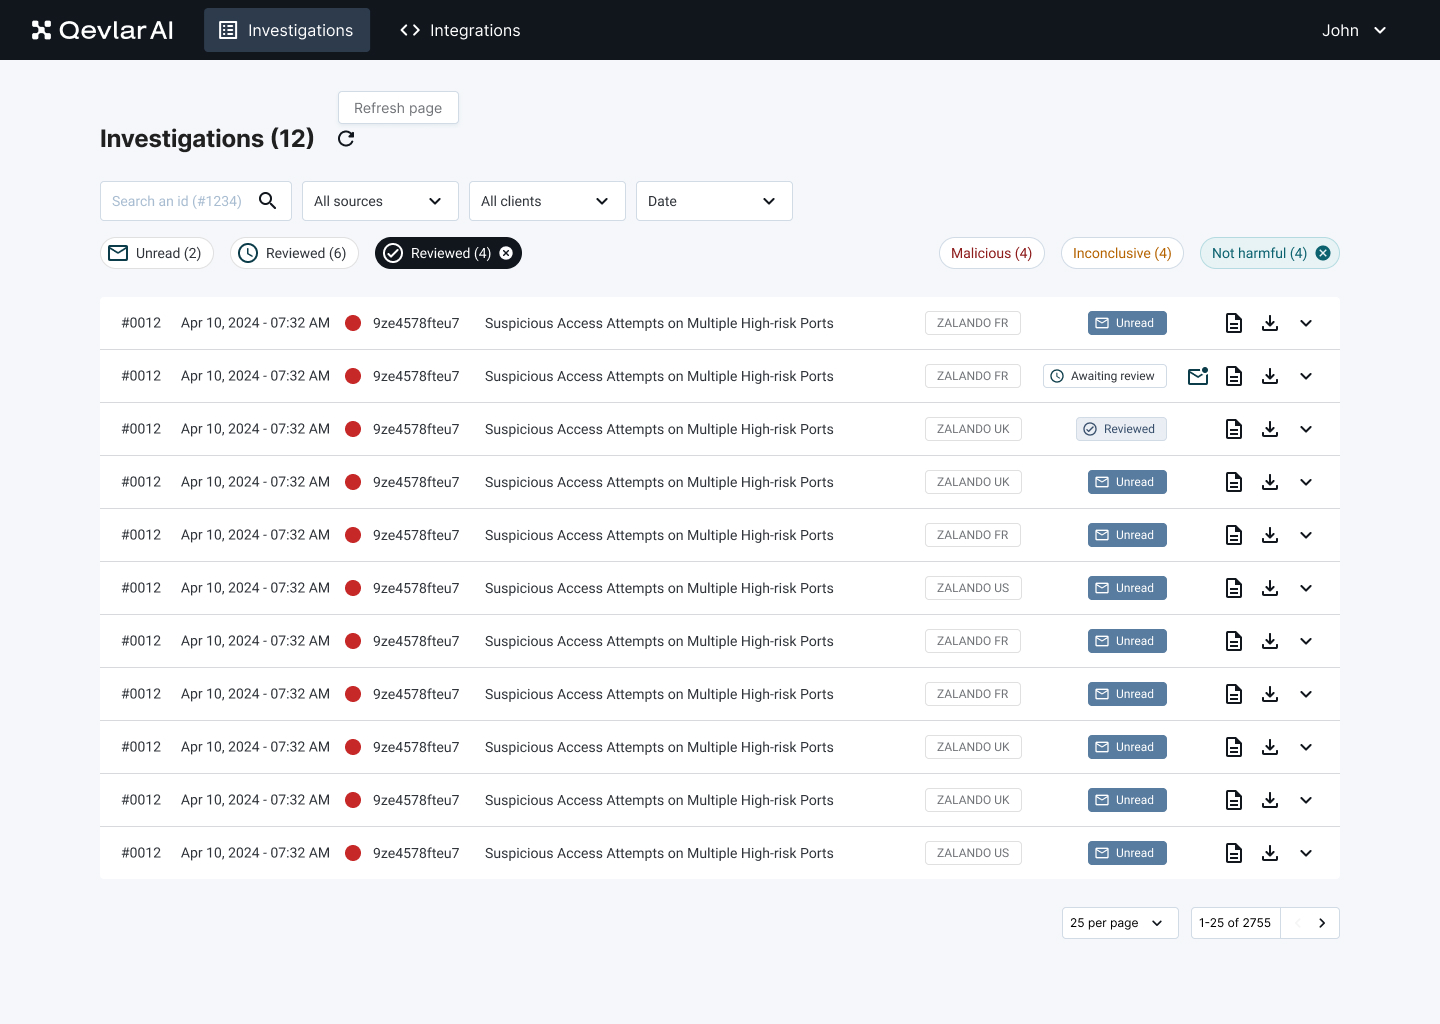Open the All clients dropdown
This screenshot has width=1440, height=1024.
(547, 200)
